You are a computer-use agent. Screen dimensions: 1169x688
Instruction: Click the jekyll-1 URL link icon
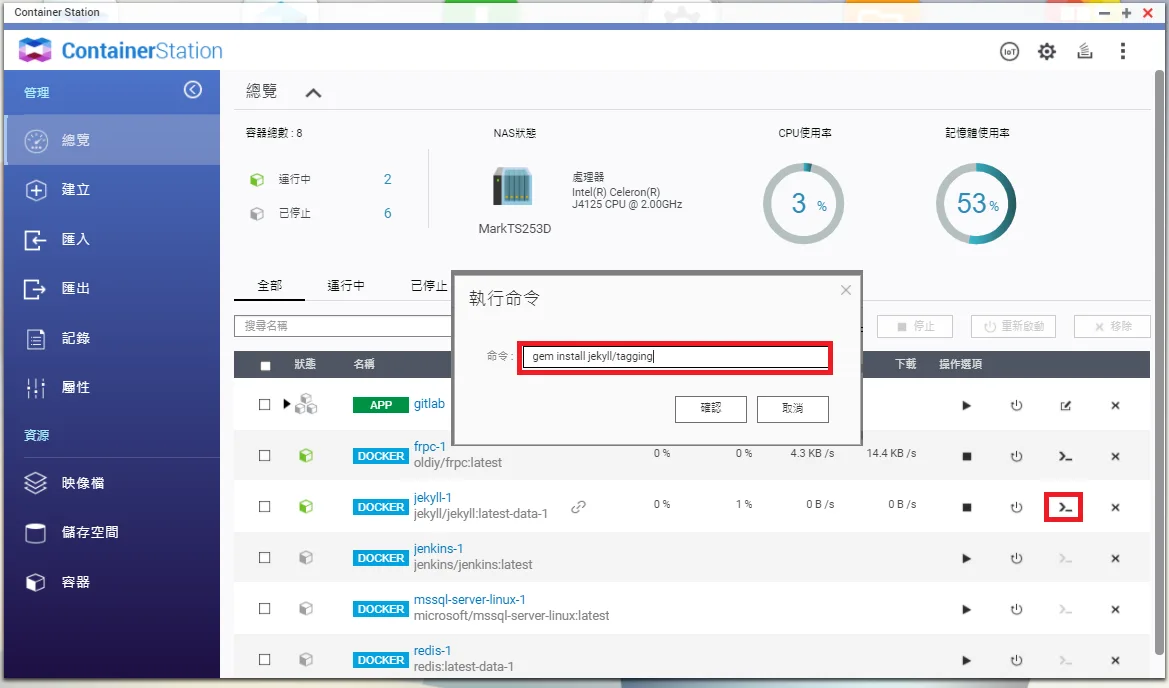[579, 507]
